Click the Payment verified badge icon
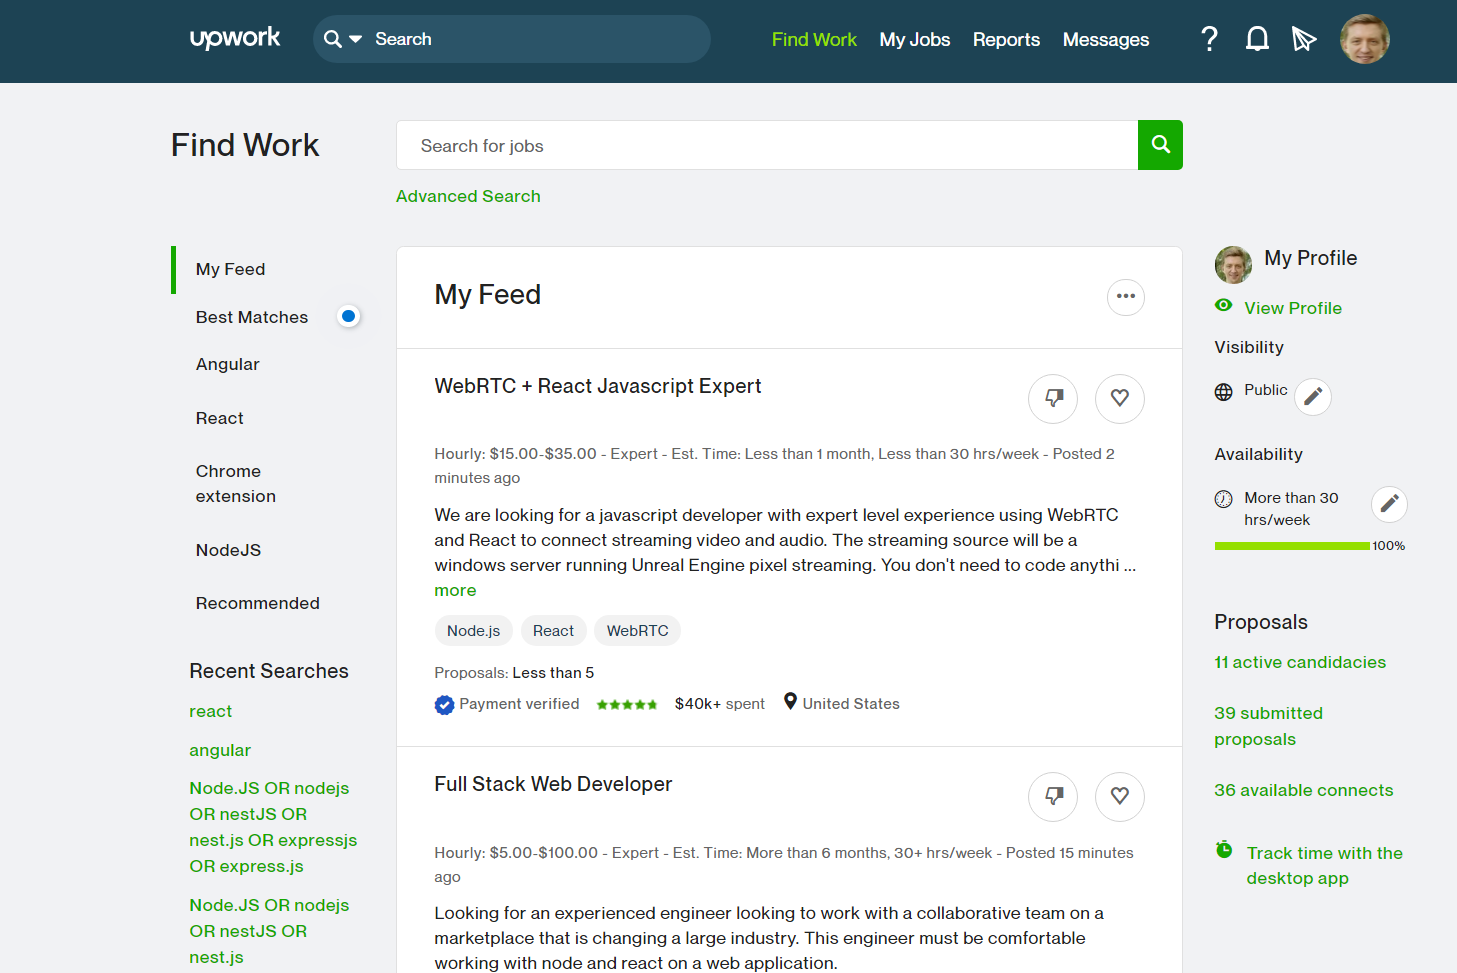This screenshot has height=973, width=1457. (x=444, y=705)
